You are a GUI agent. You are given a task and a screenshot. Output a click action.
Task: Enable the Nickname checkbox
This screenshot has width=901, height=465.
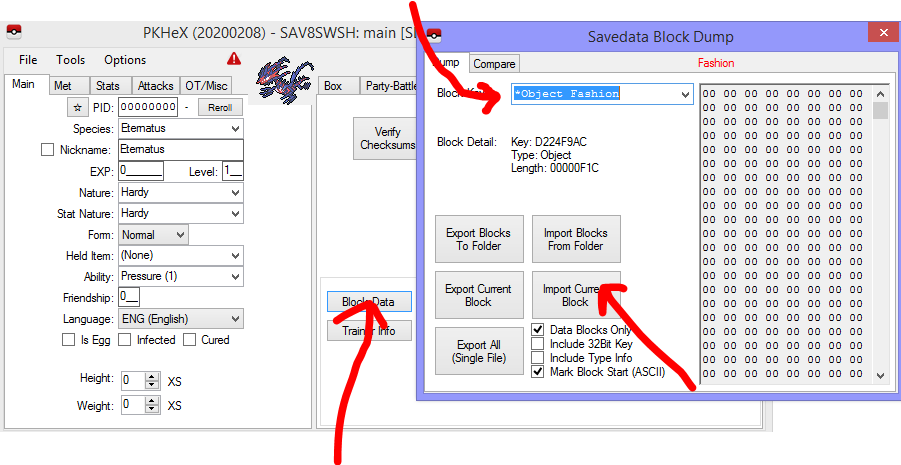[47, 150]
